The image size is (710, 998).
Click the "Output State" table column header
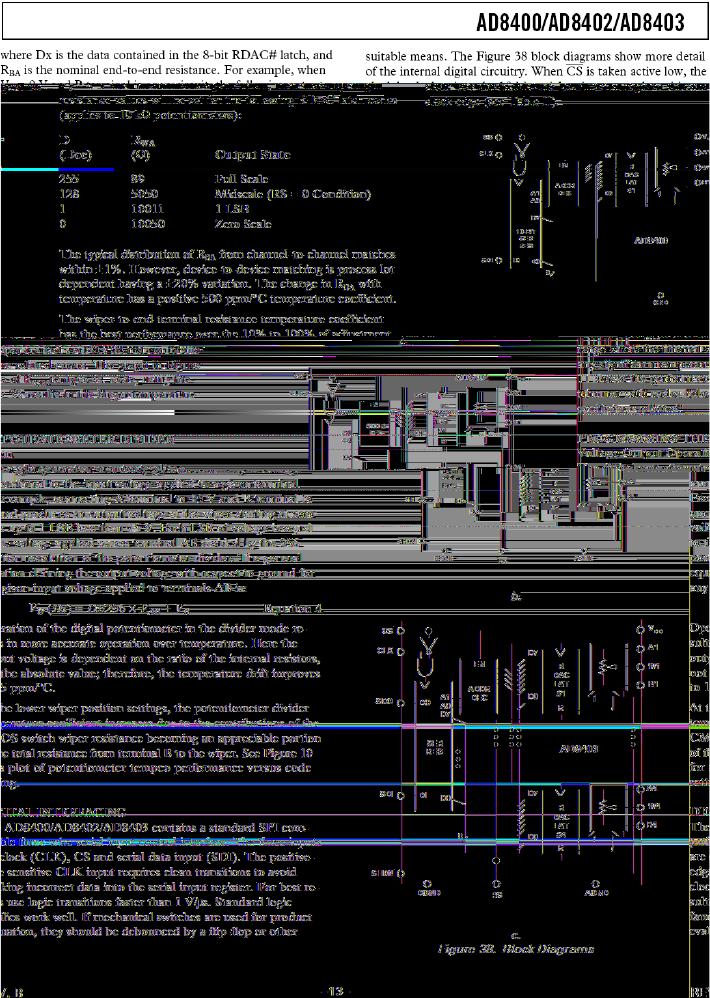pos(253,155)
